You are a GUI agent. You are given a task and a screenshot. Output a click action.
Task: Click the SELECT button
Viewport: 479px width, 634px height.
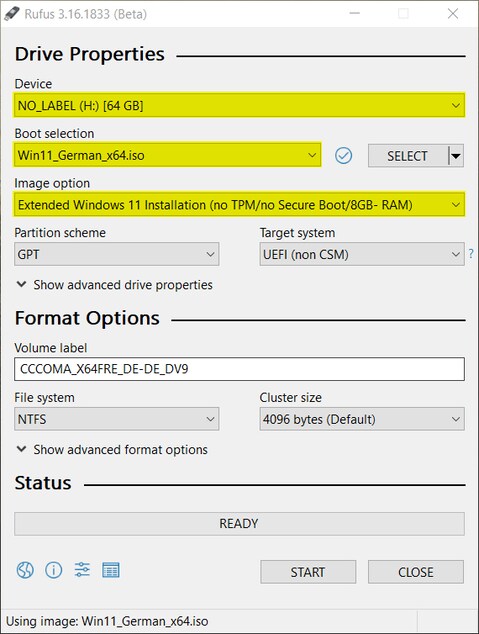click(x=407, y=156)
